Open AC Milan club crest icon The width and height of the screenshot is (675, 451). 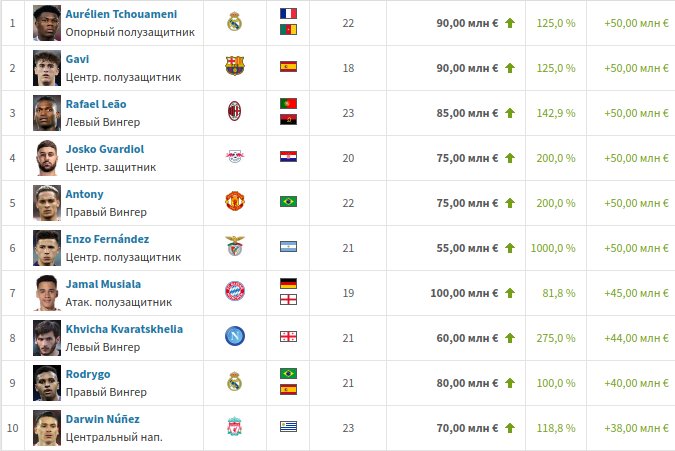235,111
